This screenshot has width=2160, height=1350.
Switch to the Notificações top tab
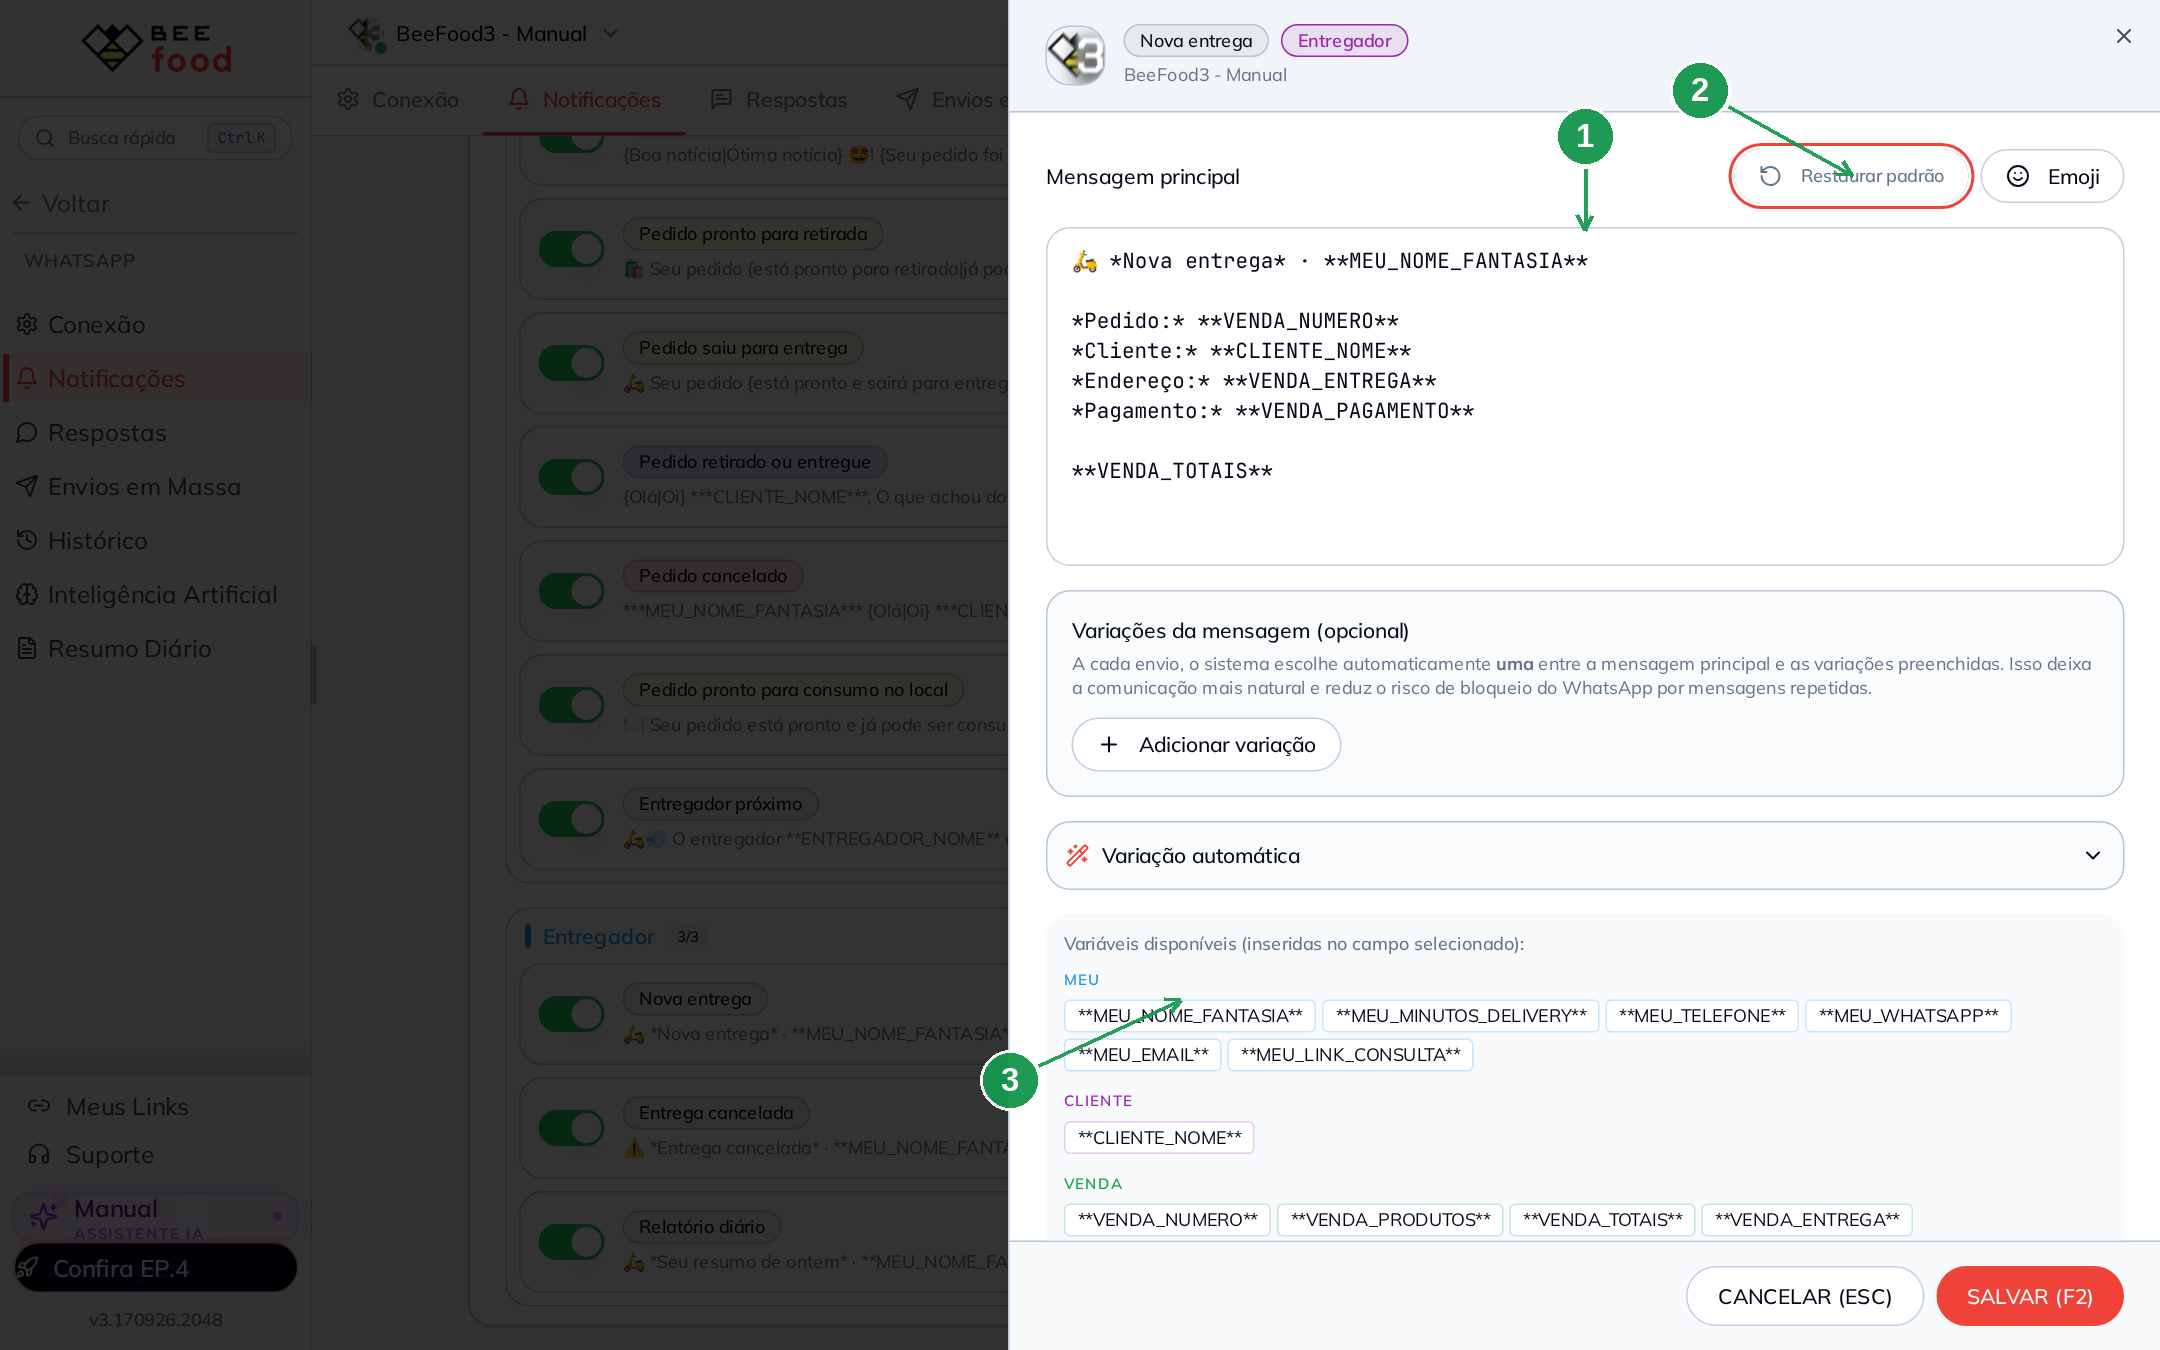pos(584,99)
